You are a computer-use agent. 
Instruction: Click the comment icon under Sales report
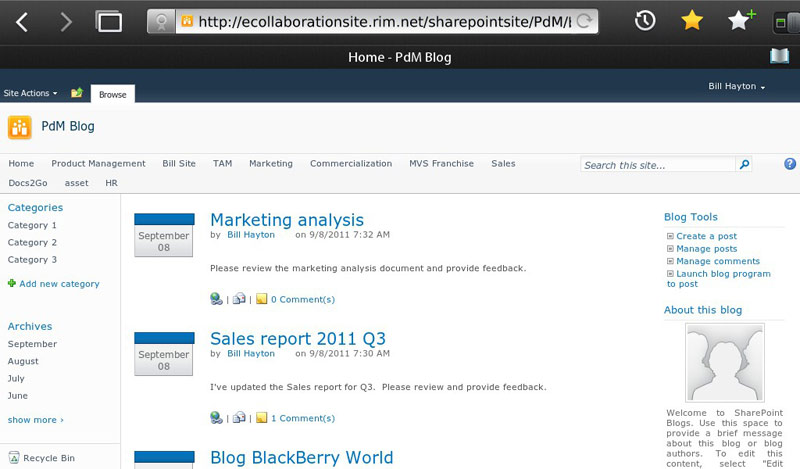pyautogui.click(x=261, y=418)
